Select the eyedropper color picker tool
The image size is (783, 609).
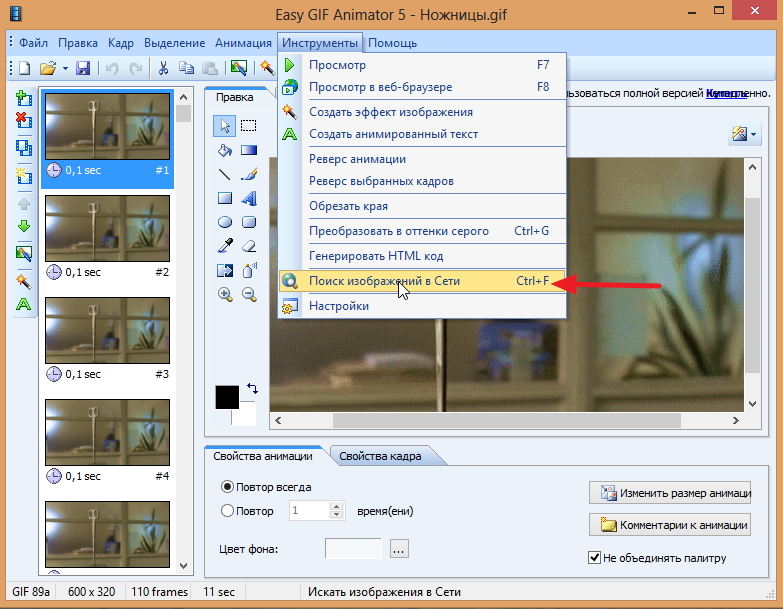(x=225, y=246)
